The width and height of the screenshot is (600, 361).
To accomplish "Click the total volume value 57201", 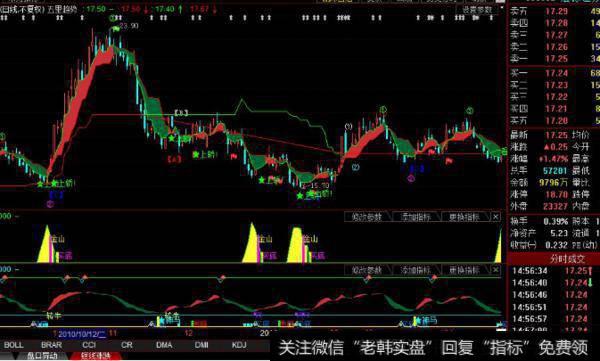I will (555, 170).
